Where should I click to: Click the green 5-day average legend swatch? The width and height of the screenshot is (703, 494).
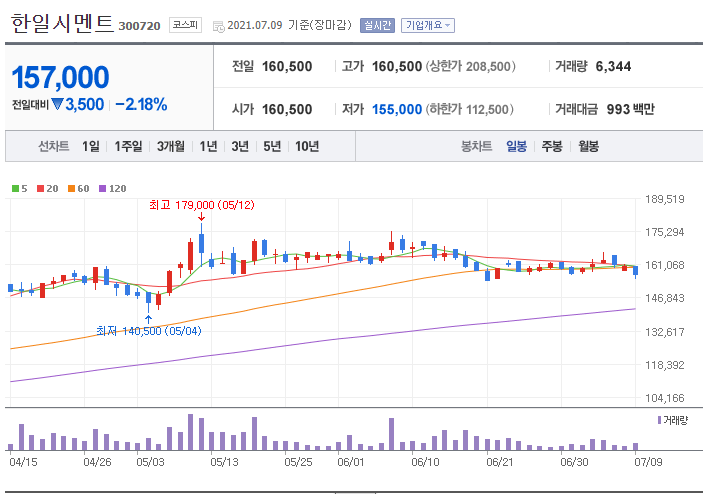(15, 189)
